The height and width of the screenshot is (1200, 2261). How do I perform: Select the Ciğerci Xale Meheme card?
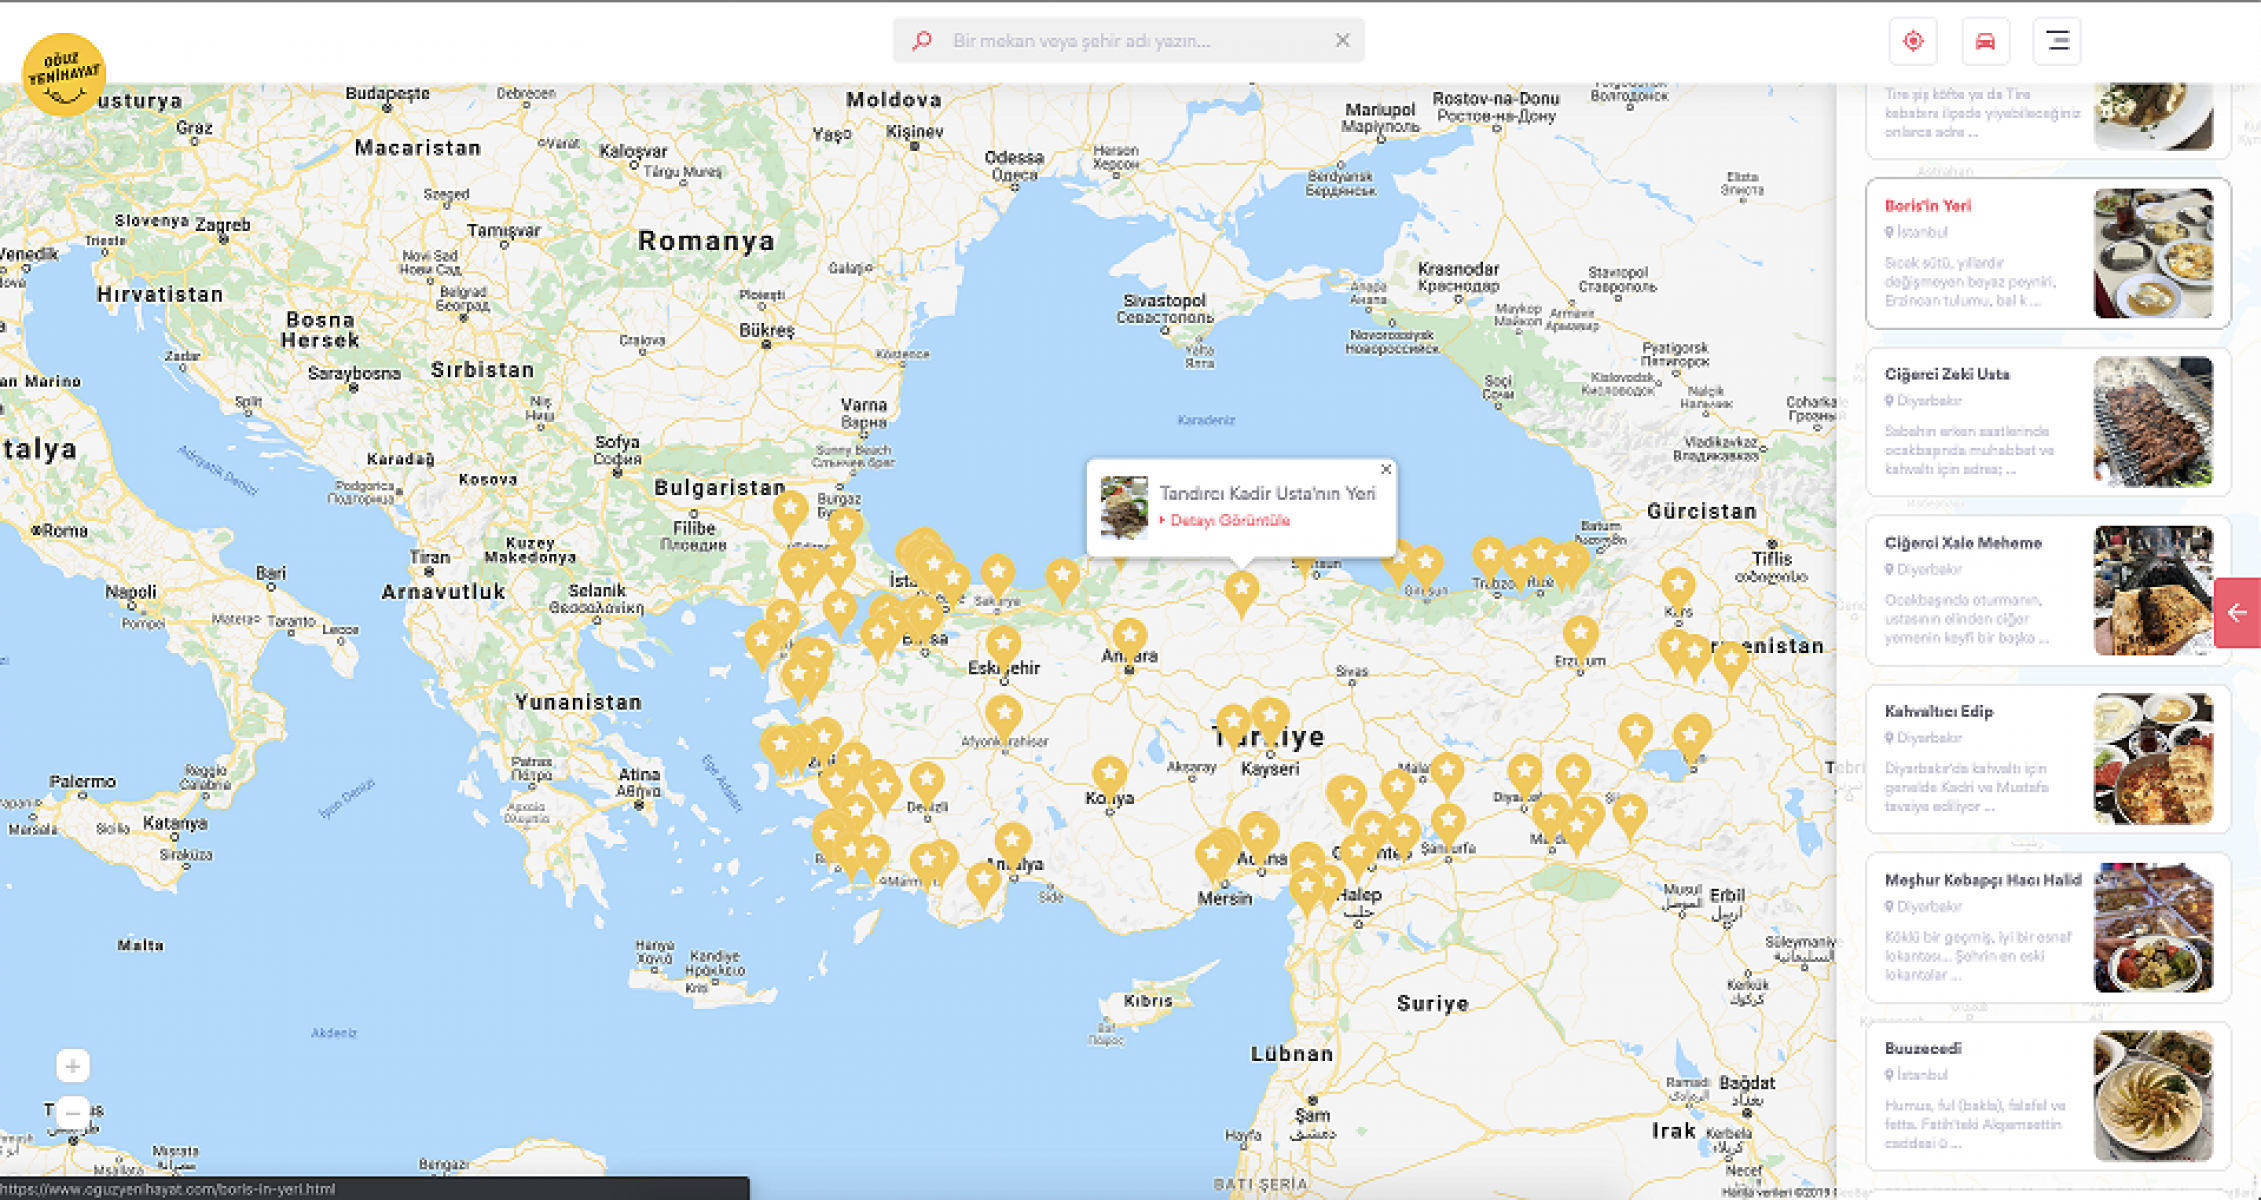point(1962,543)
